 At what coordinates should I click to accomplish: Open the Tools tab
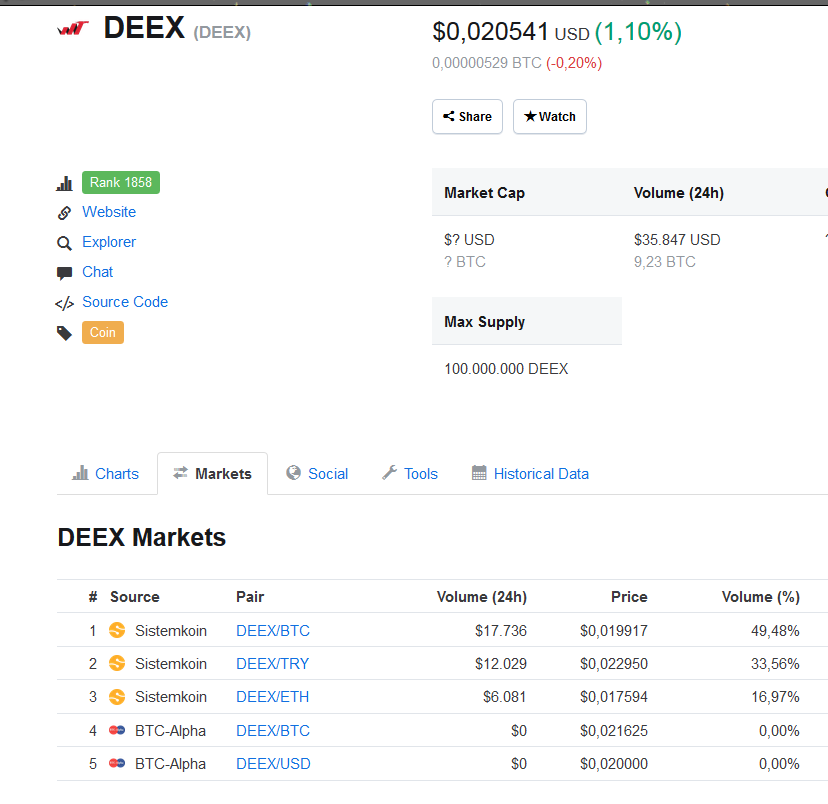coord(410,474)
